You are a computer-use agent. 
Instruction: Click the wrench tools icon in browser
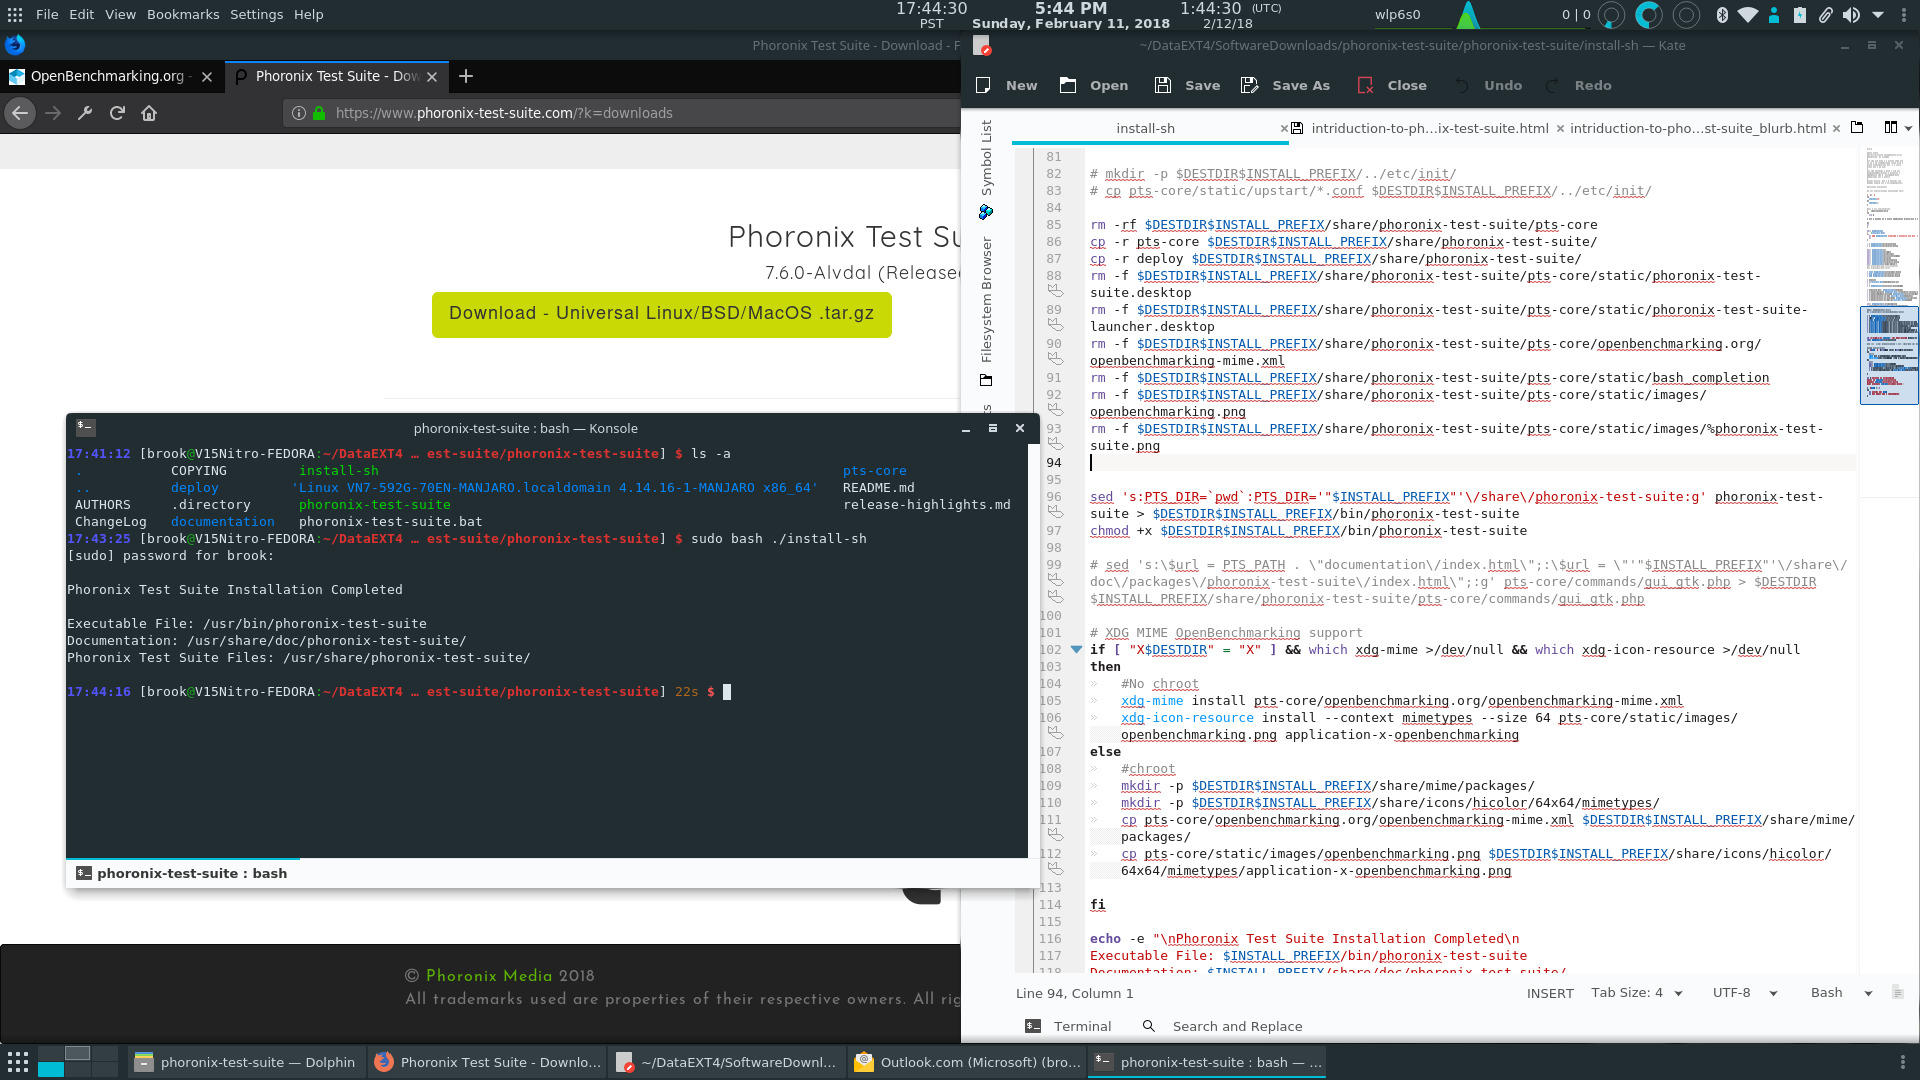click(85, 113)
